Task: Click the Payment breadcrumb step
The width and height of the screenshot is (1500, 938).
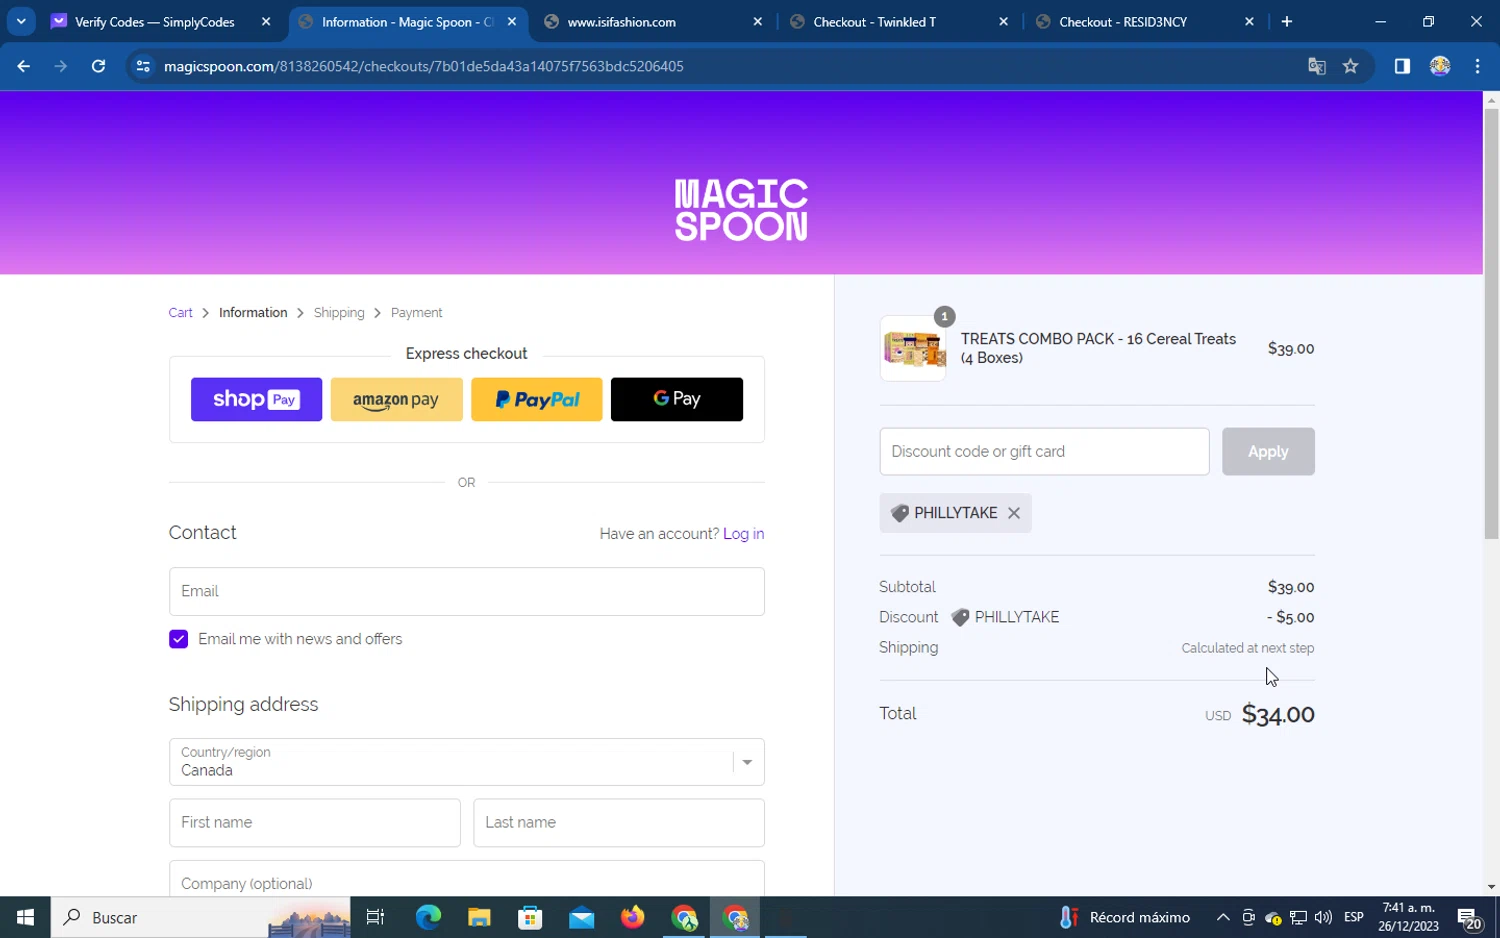Action: [x=416, y=313]
